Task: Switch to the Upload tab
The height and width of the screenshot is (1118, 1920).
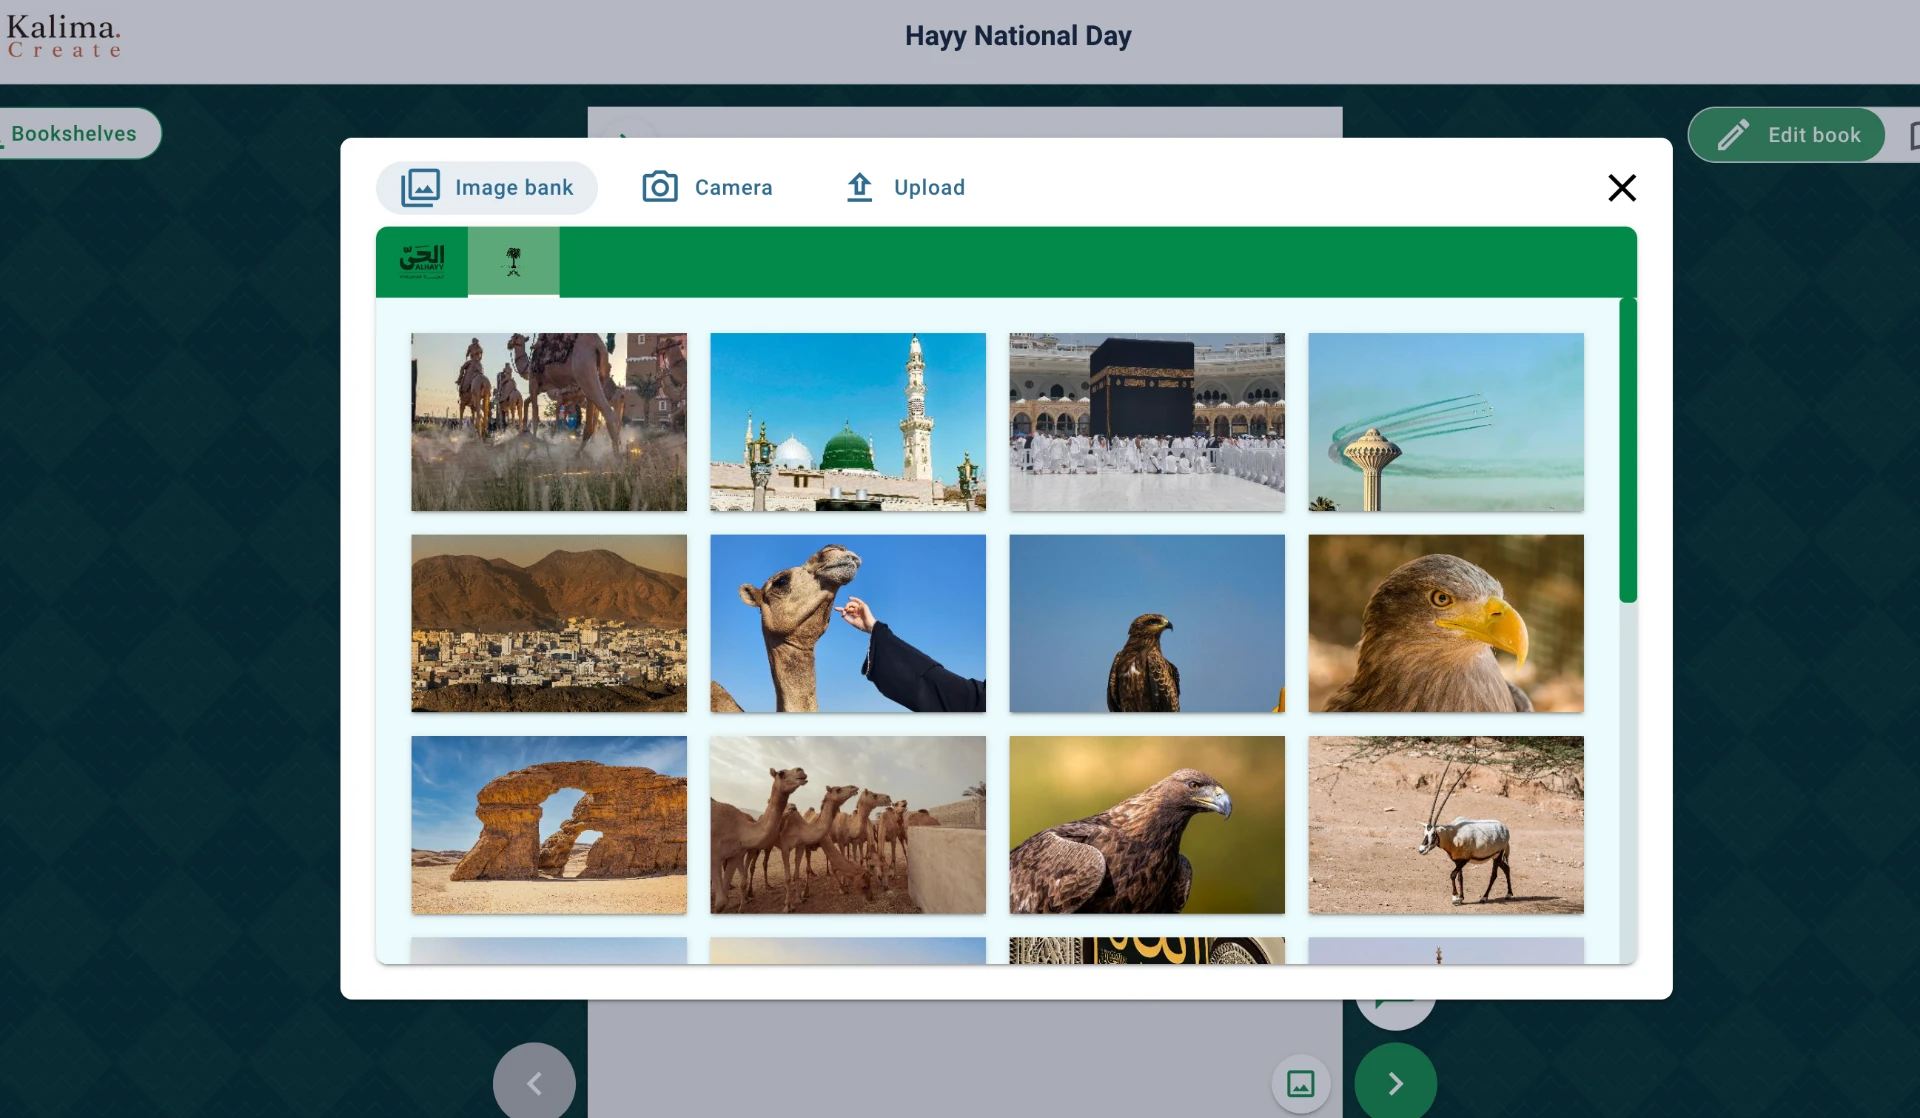Action: click(x=905, y=188)
